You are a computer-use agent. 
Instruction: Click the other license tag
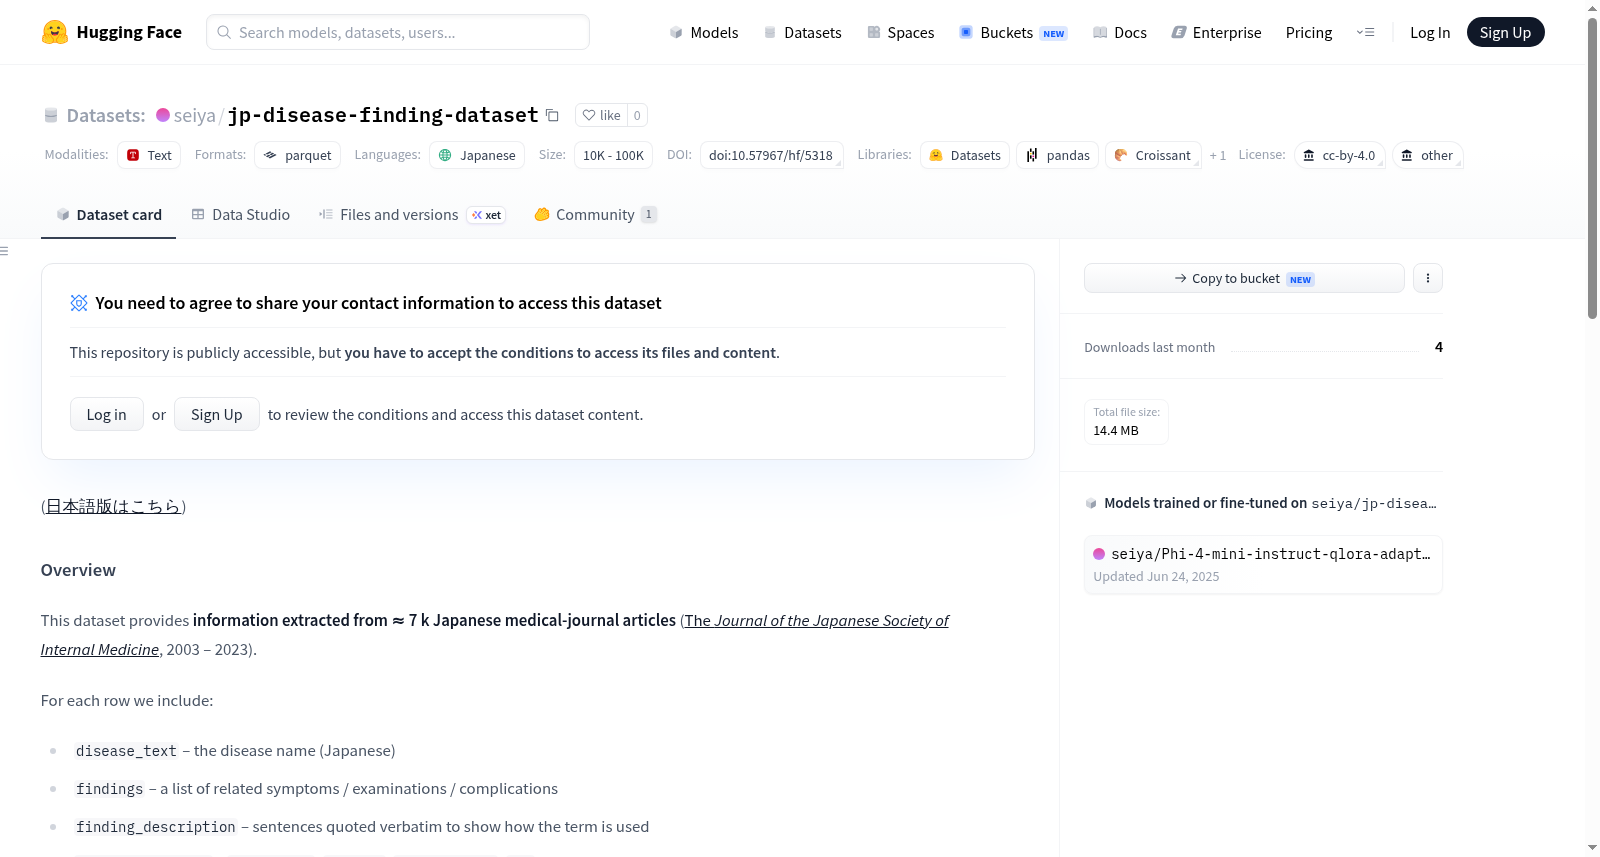tap(1427, 155)
